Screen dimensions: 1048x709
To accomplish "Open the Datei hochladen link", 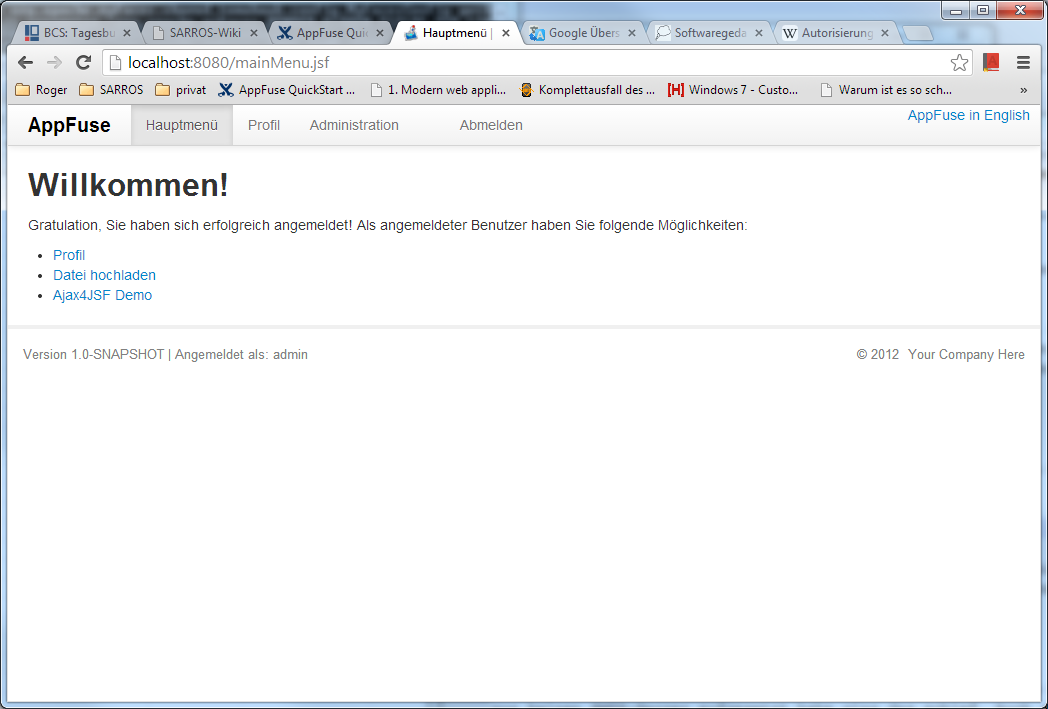I will tap(104, 275).
